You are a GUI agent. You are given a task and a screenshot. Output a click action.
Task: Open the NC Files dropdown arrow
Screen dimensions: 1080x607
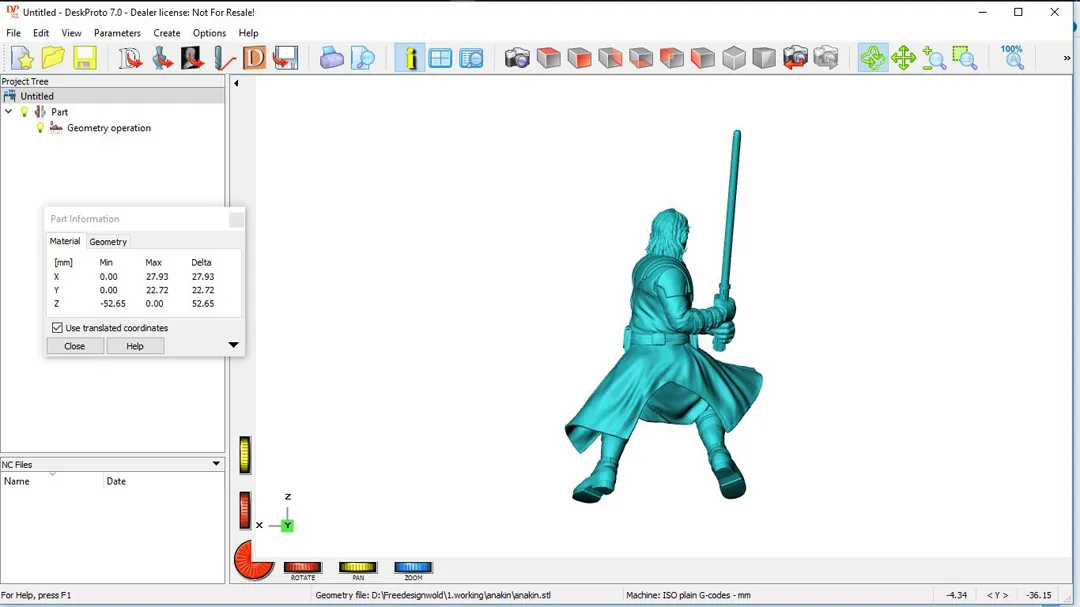click(x=216, y=464)
